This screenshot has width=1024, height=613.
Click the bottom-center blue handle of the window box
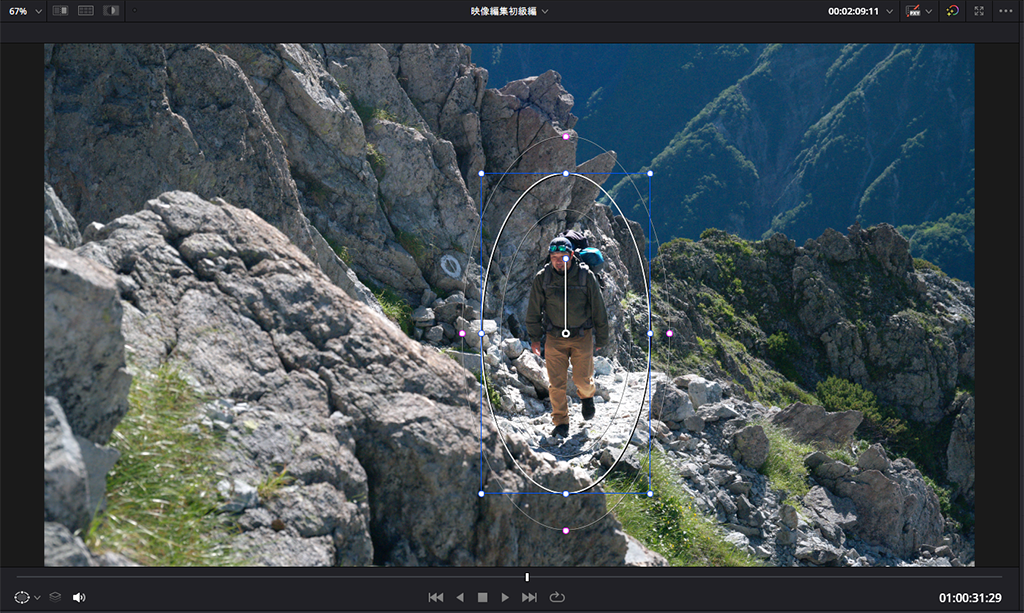[566, 494]
